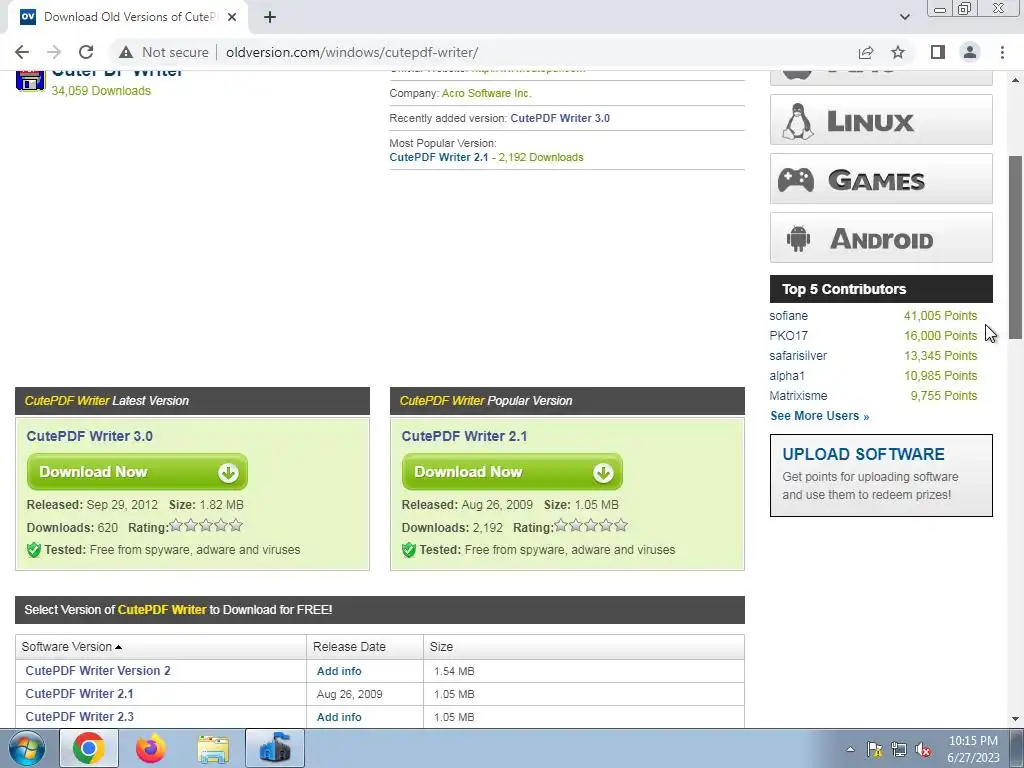Click the CutePDF Writer 3.0 heading

point(89,436)
